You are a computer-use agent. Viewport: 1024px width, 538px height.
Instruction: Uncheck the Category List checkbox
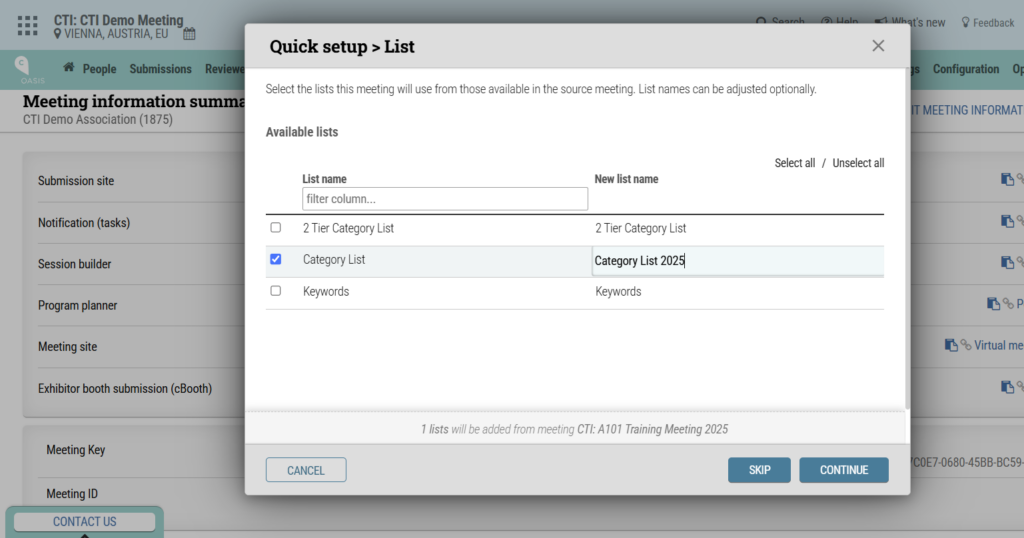point(276,259)
